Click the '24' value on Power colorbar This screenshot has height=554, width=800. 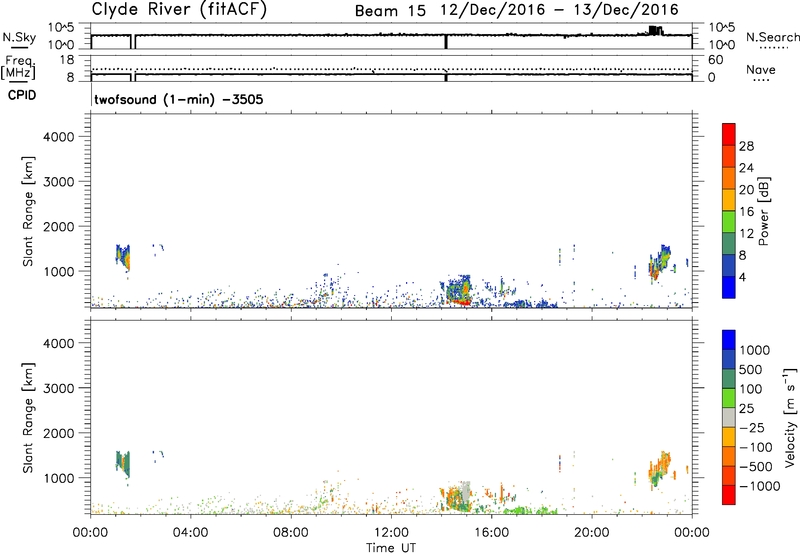coord(746,168)
